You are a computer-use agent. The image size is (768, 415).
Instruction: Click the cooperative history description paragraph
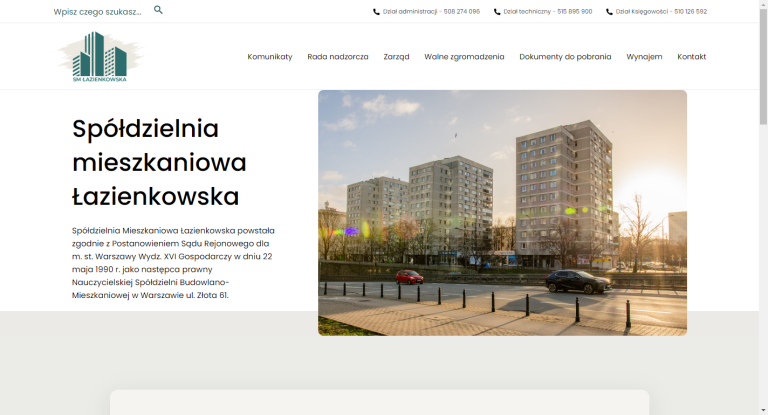(173, 263)
